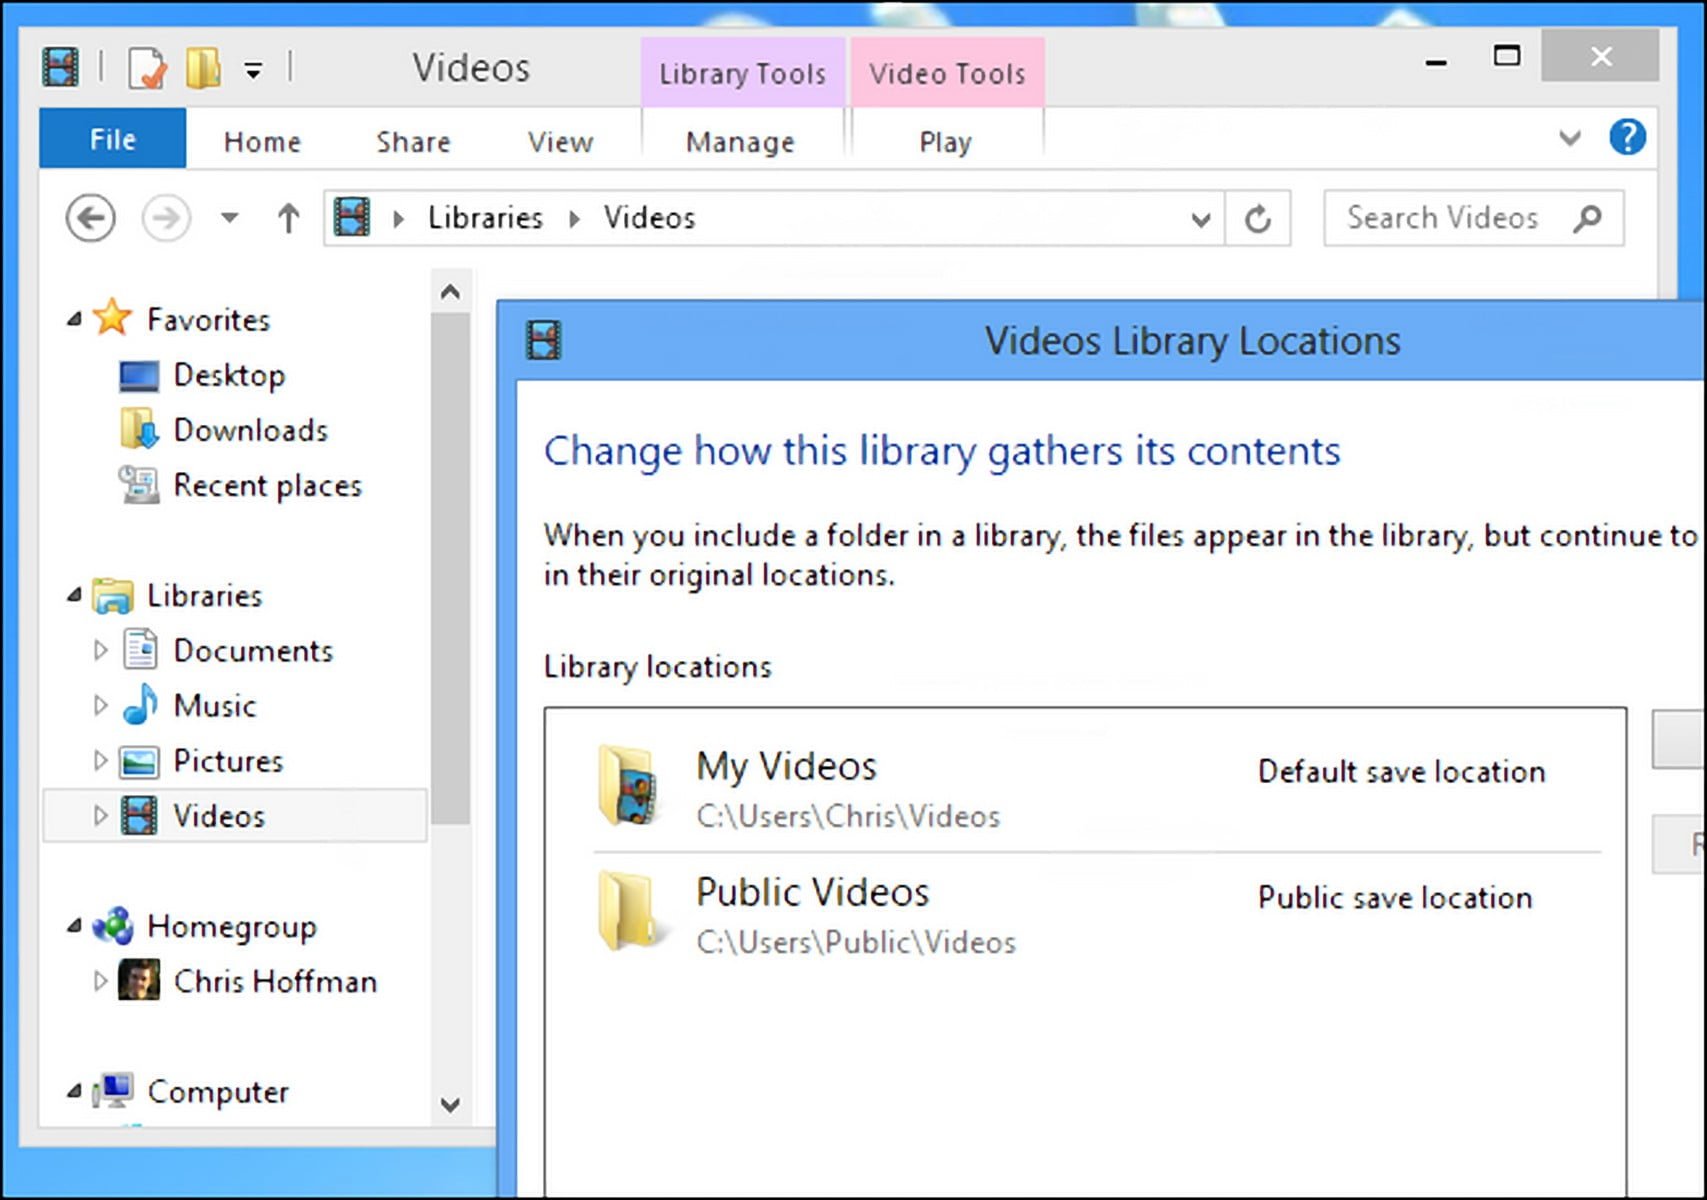Select Public Videos folder in library list

(x=812, y=893)
